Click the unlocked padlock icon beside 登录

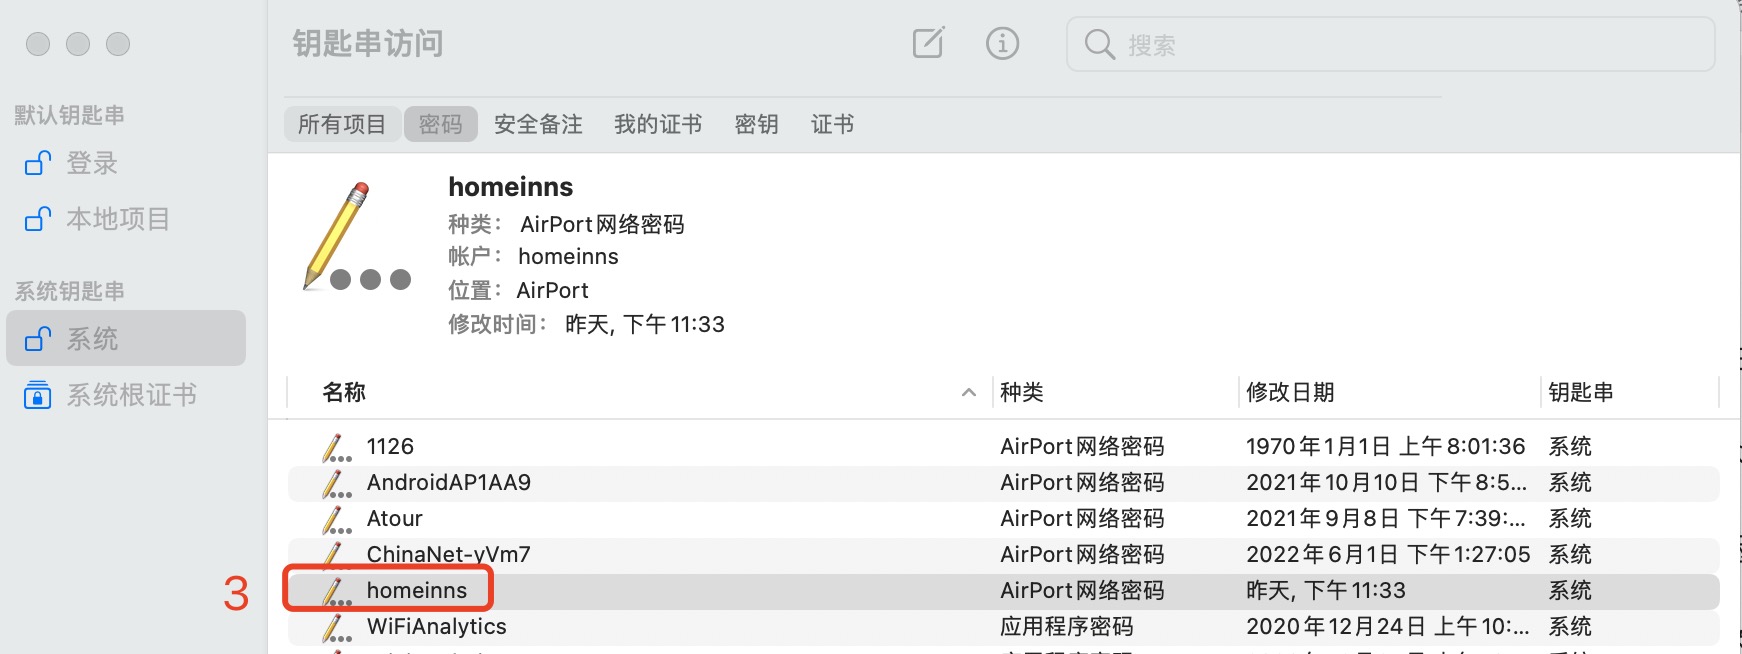[38, 162]
